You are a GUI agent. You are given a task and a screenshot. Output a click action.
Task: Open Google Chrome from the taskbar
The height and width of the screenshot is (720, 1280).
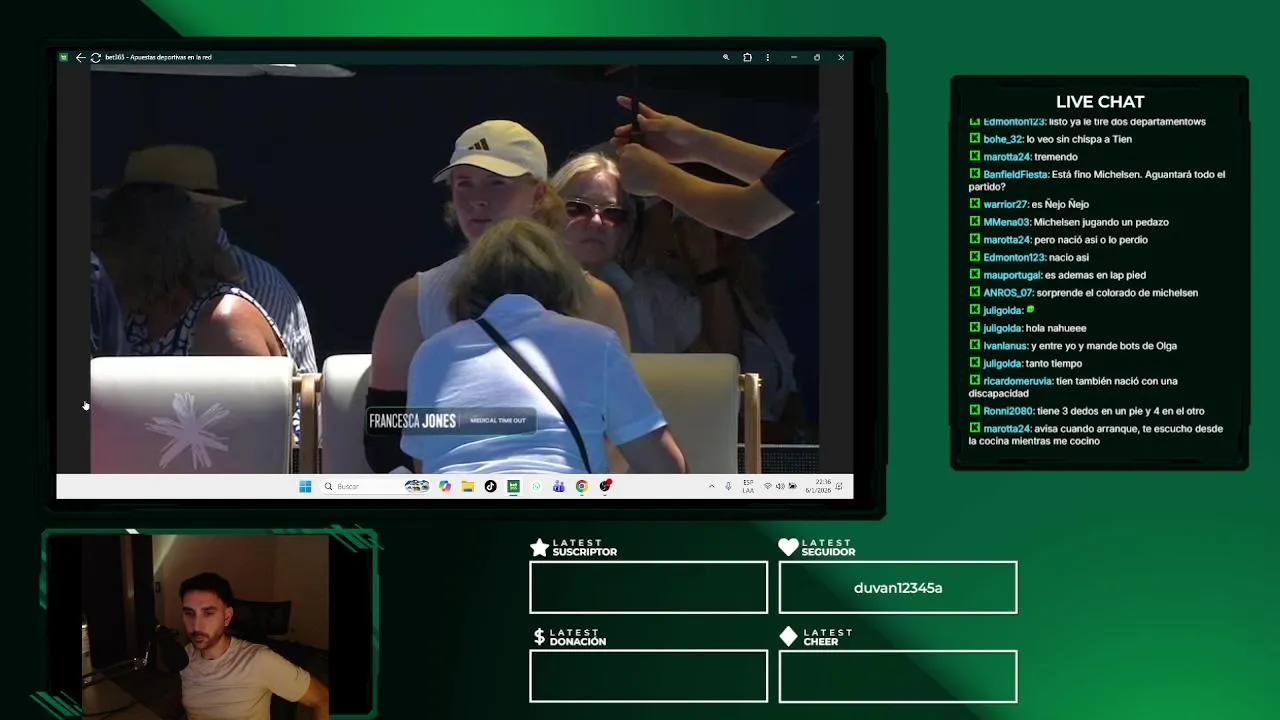pyautogui.click(x=582, y=486)
